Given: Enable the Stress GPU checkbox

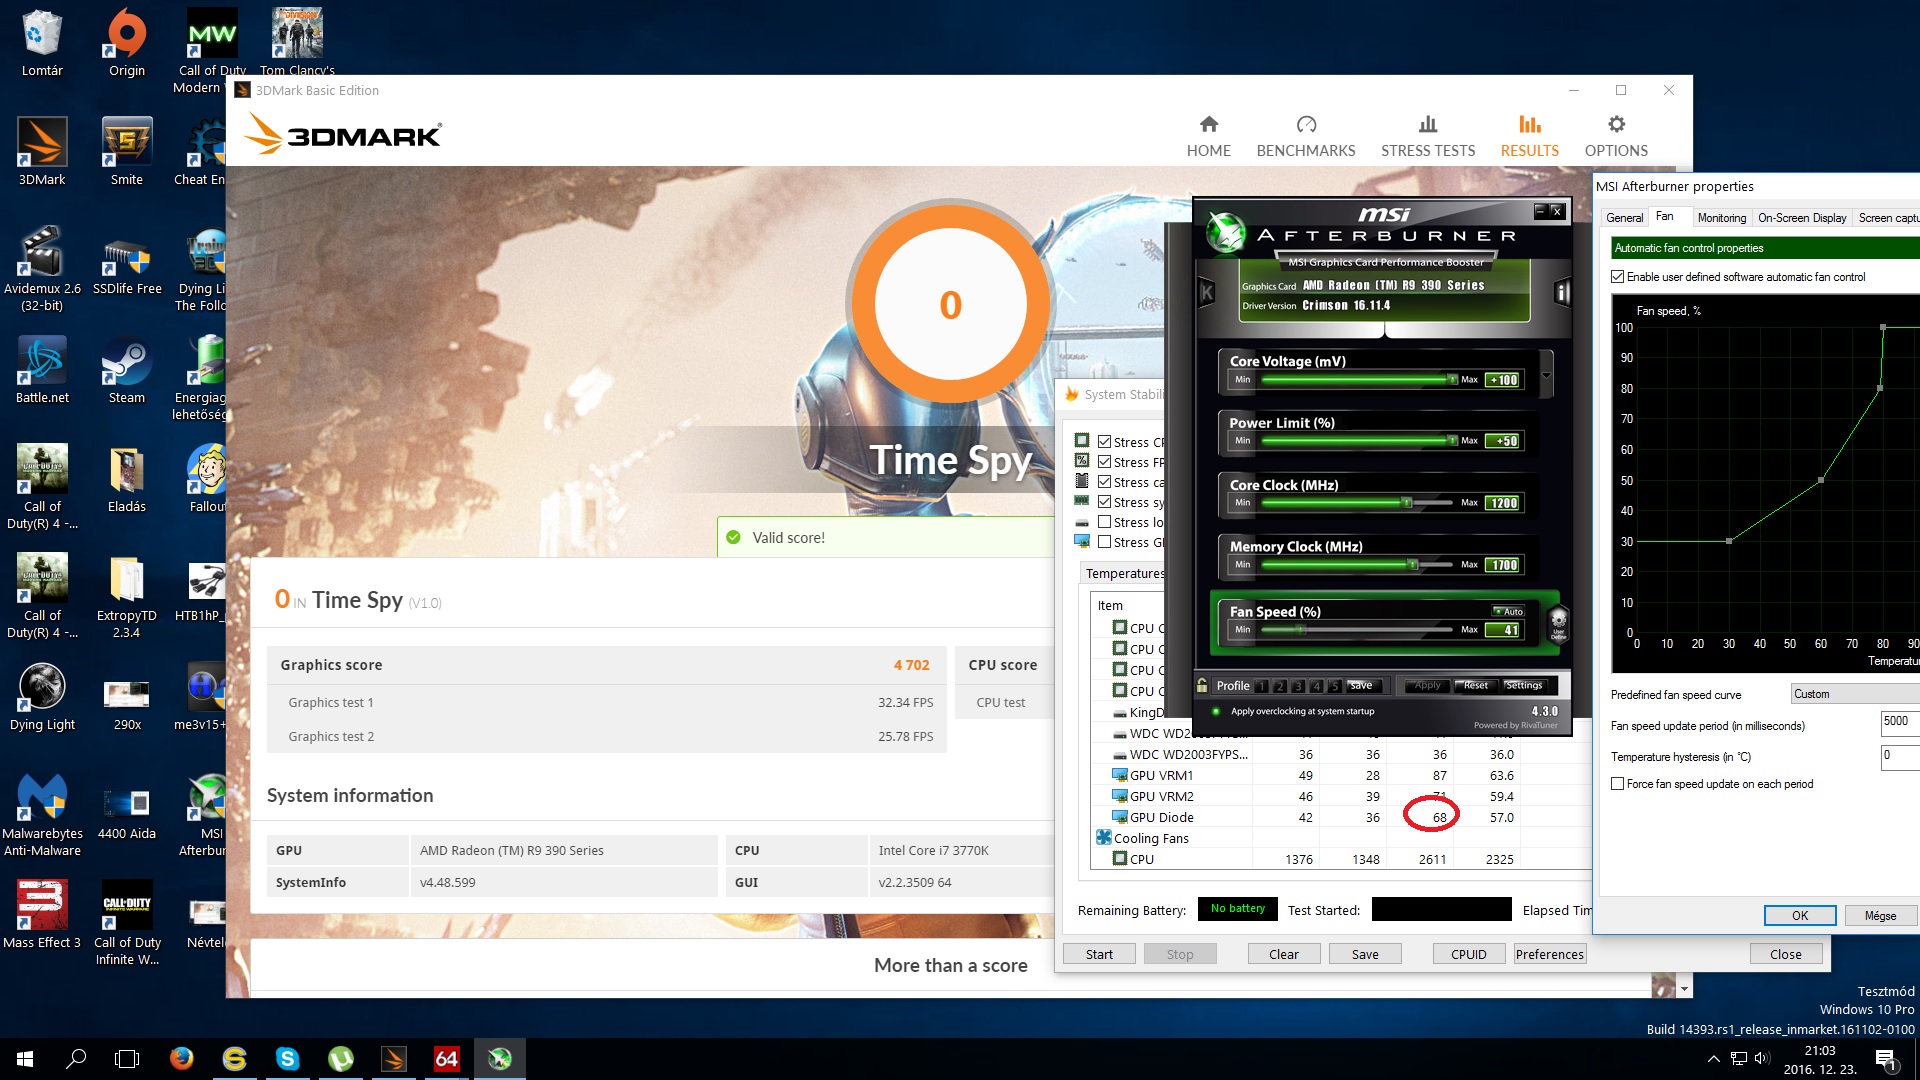Looking at the screenshot, I should point(1104,542).
